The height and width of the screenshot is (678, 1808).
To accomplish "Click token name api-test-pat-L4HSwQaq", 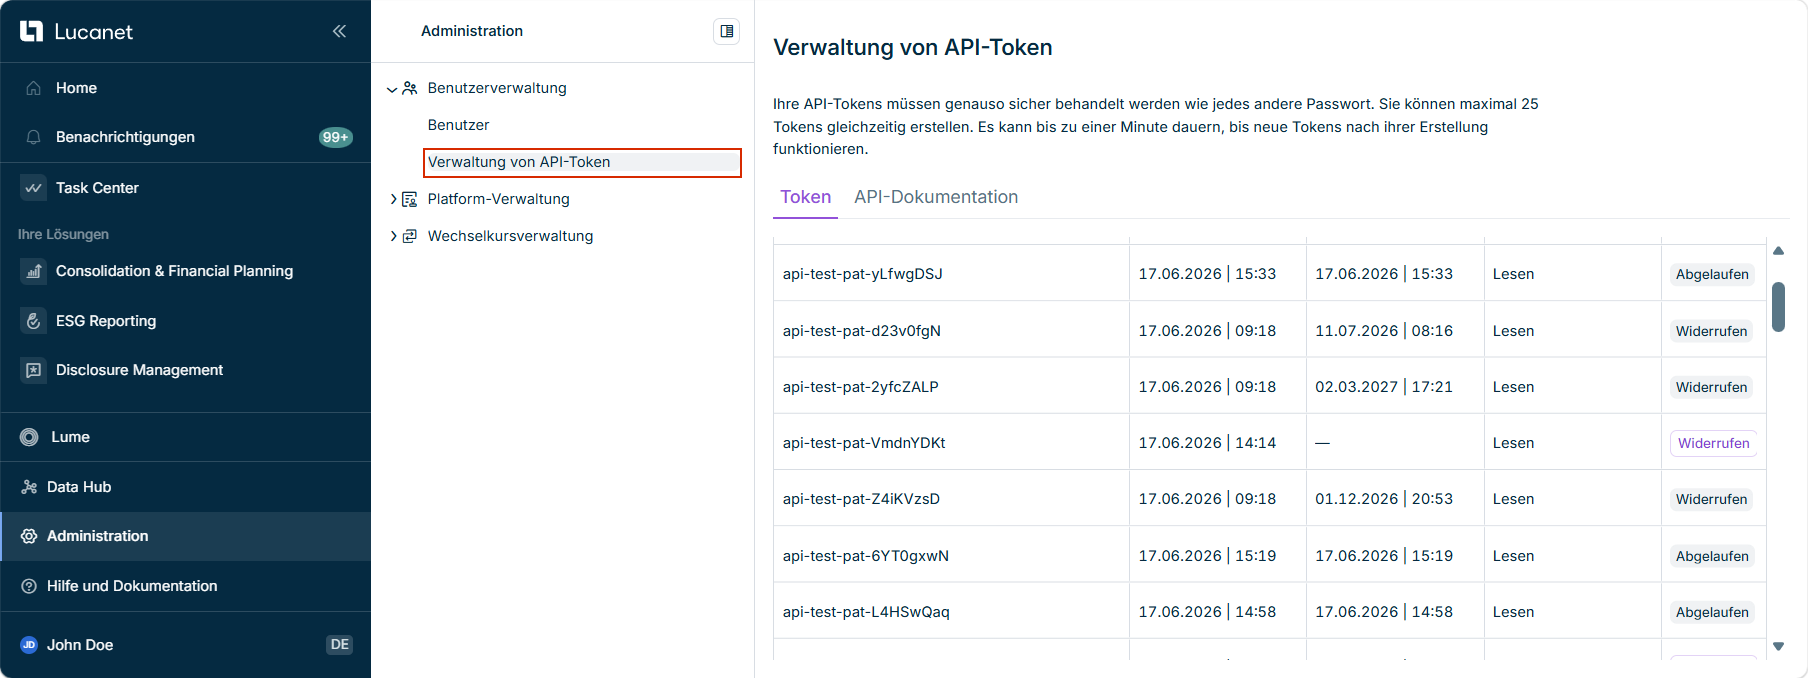I will 866,612.
